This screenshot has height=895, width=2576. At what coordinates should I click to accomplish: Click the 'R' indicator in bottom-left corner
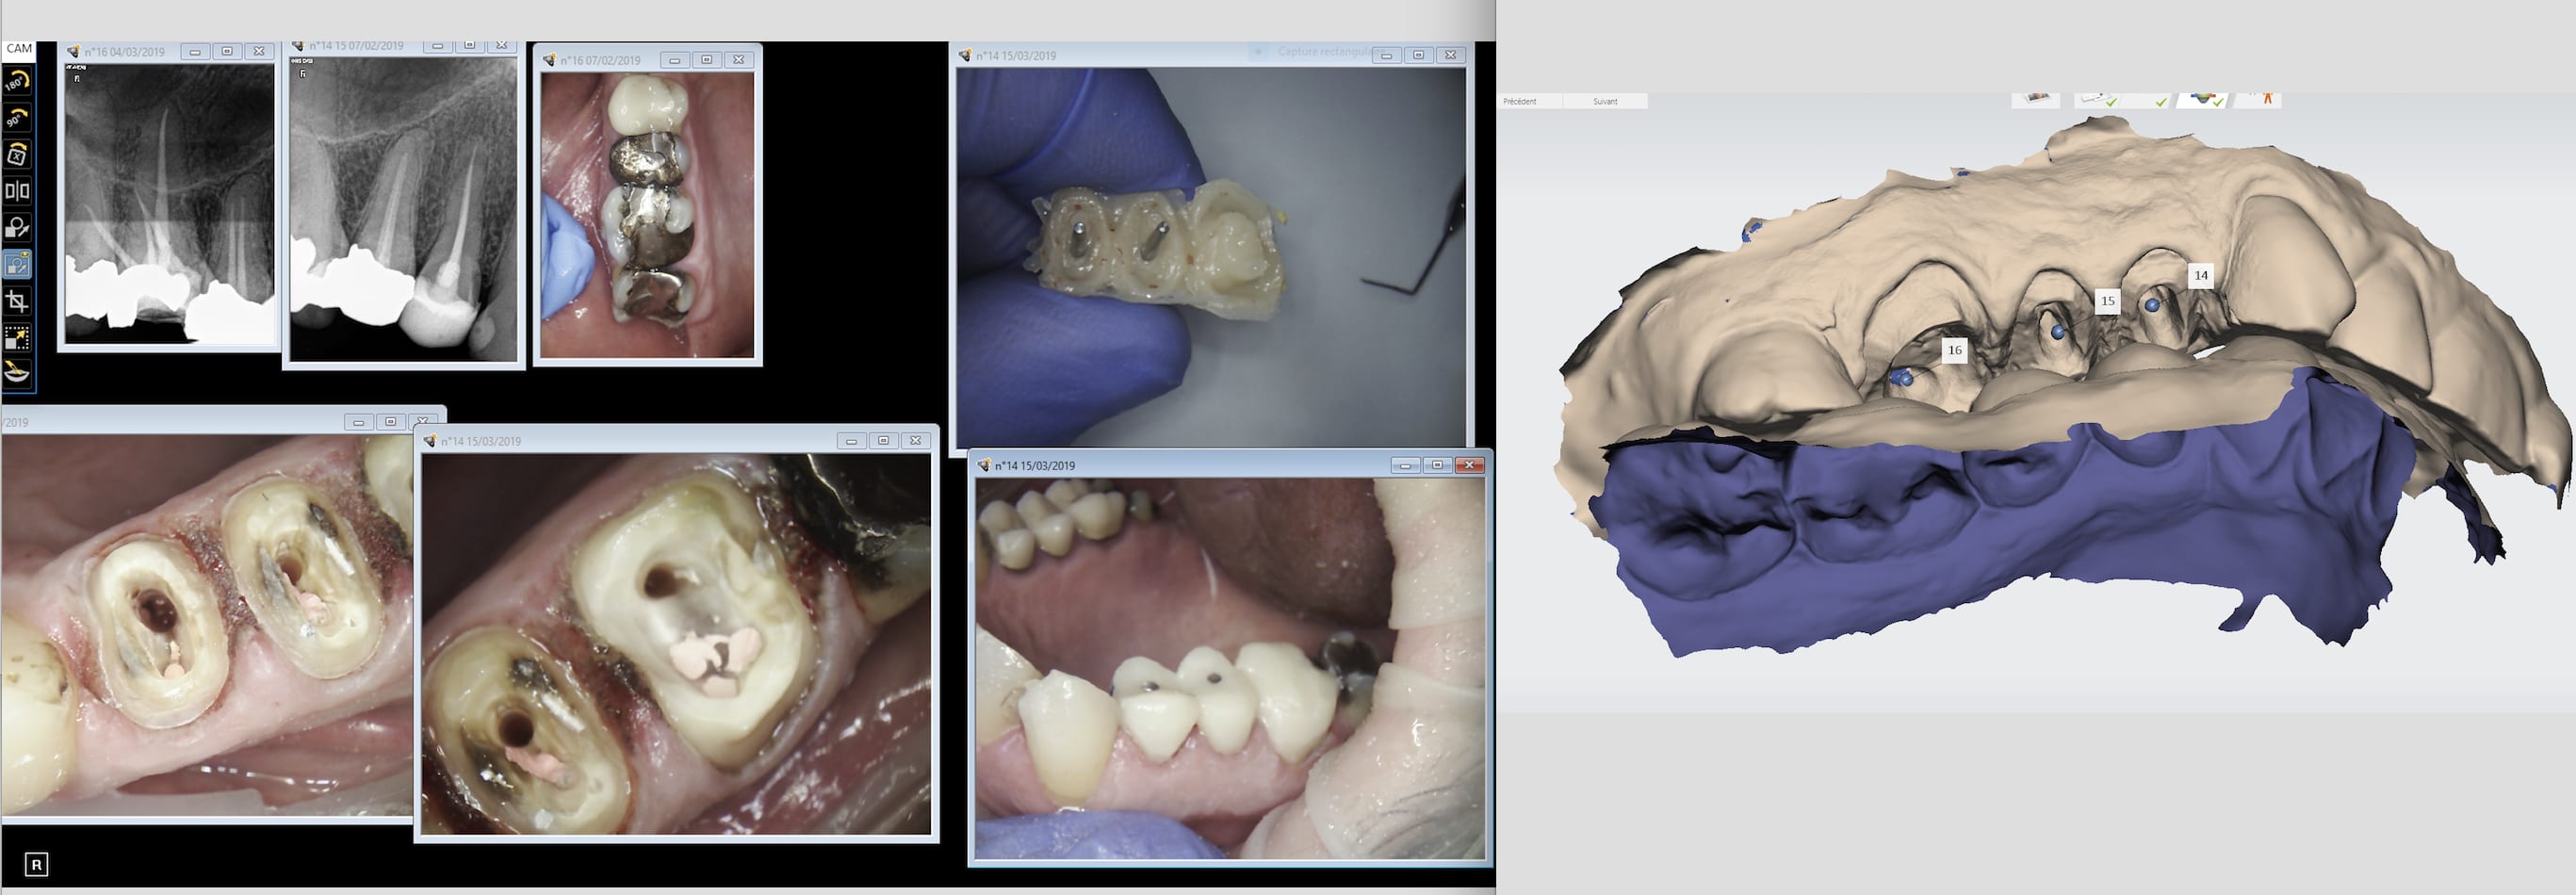pos(36,865)
